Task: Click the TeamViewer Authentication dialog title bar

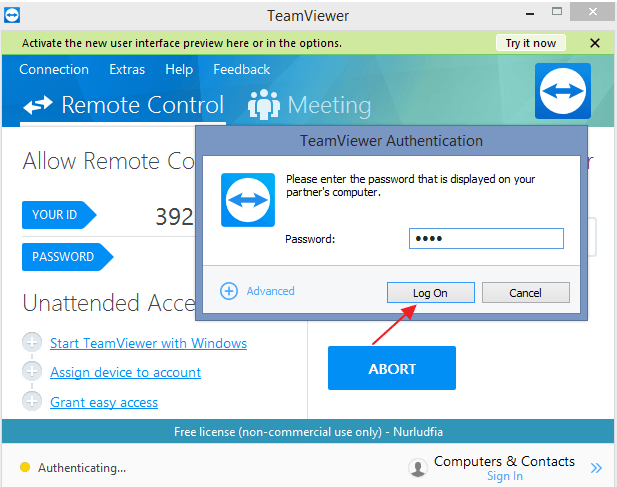Action: click(392, 140)
